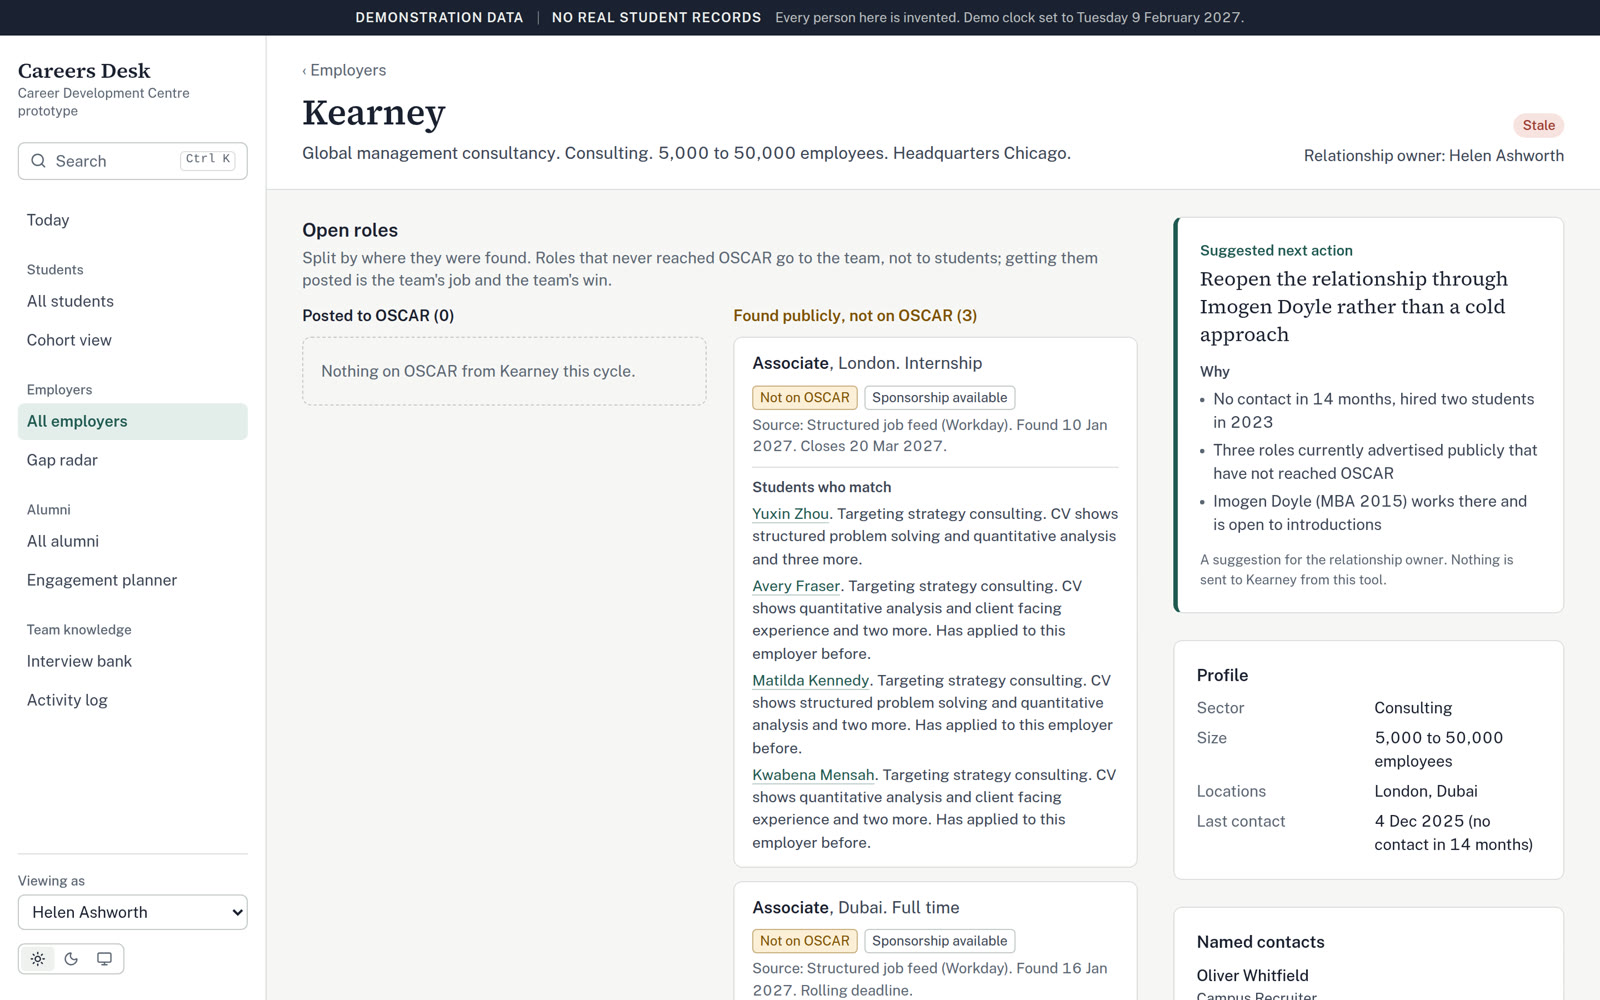
Task: Open Kwabena Mensah student profile
Action: pyautogui.click(x=813, y=775)
